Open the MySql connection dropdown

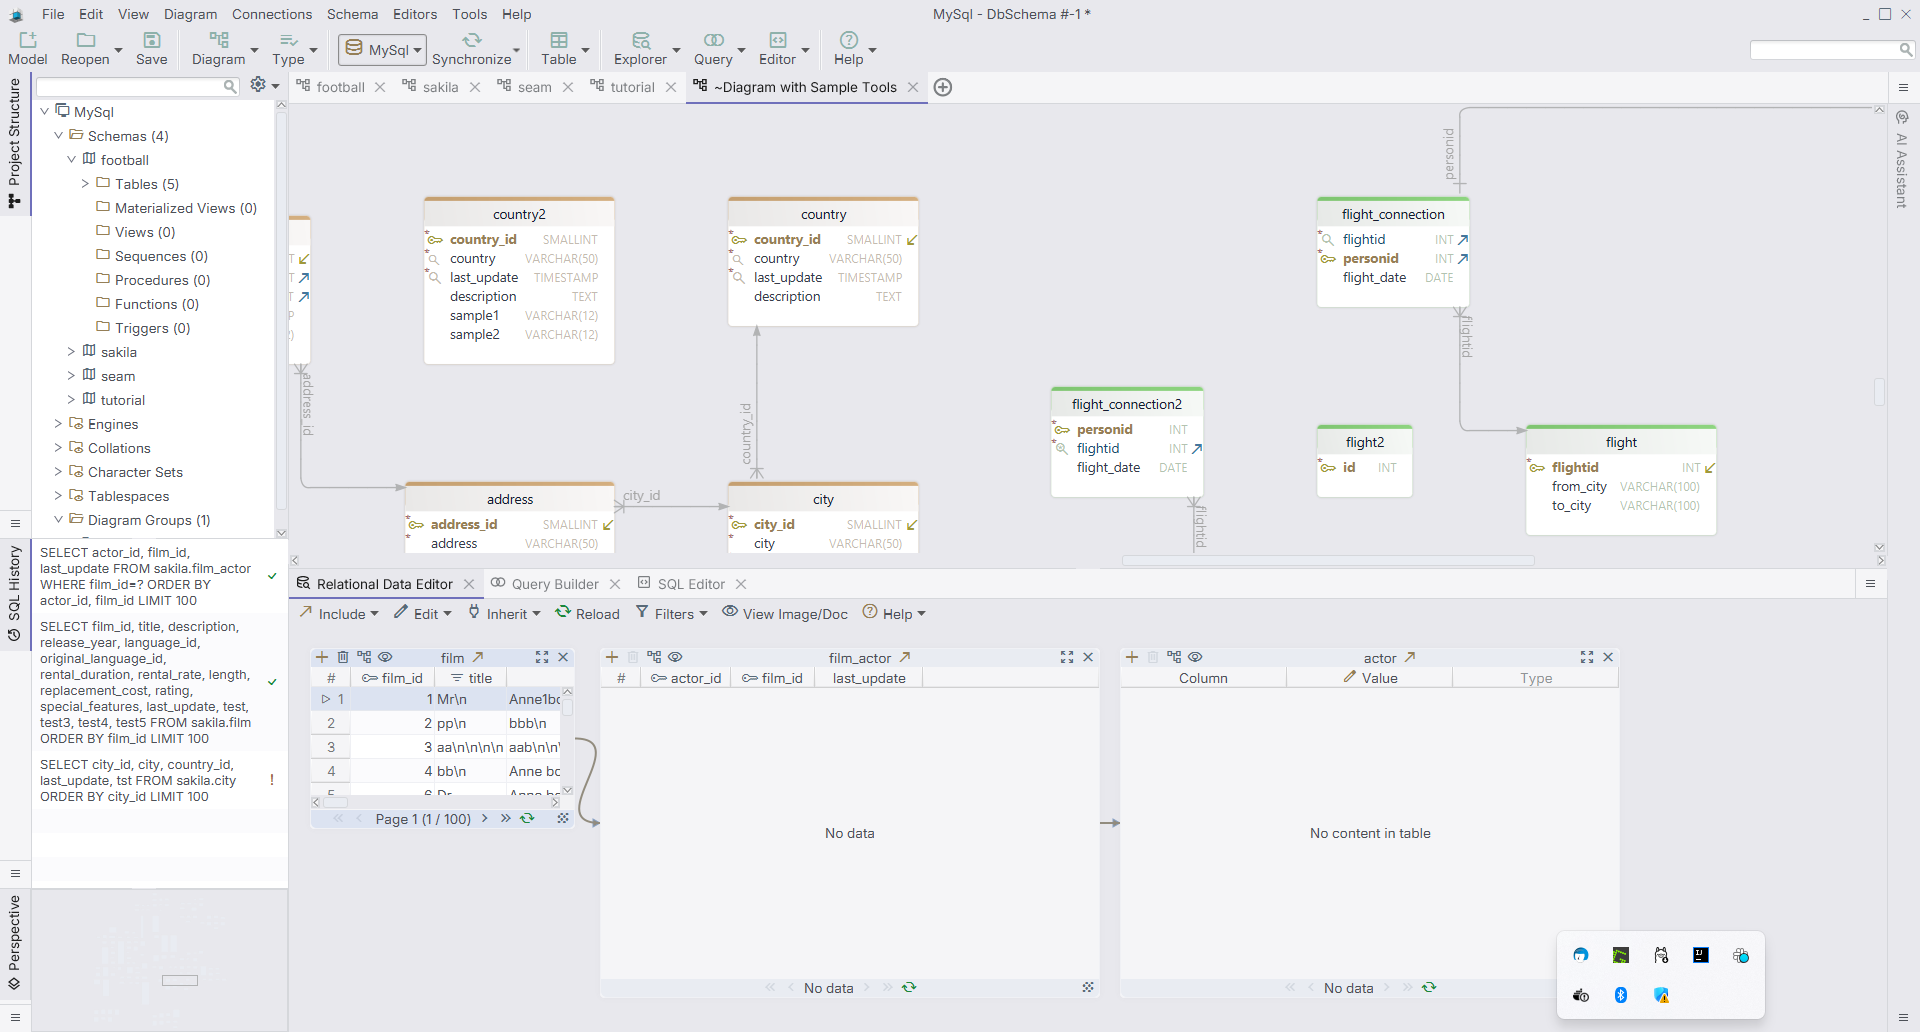pos(383,50)
